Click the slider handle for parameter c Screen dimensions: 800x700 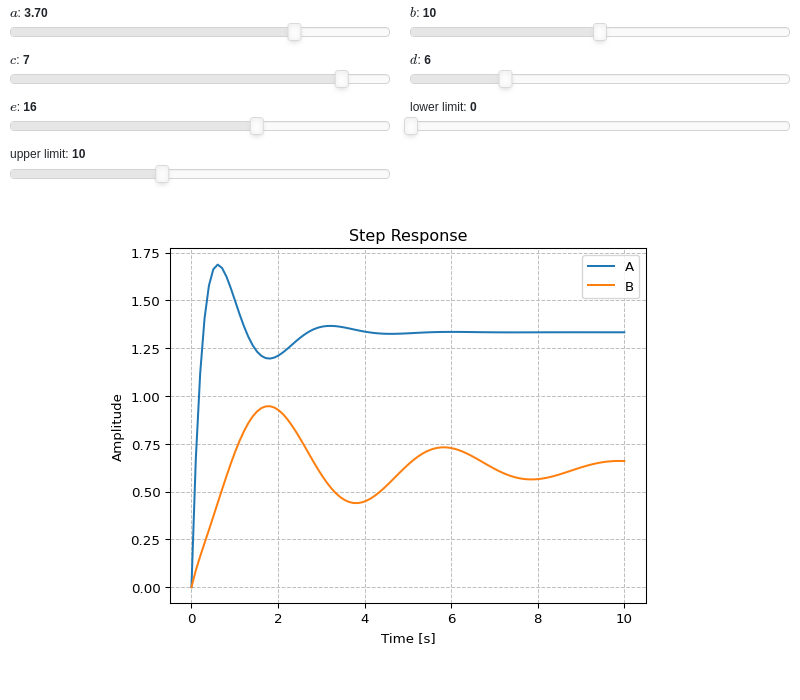tap(342, 79)
